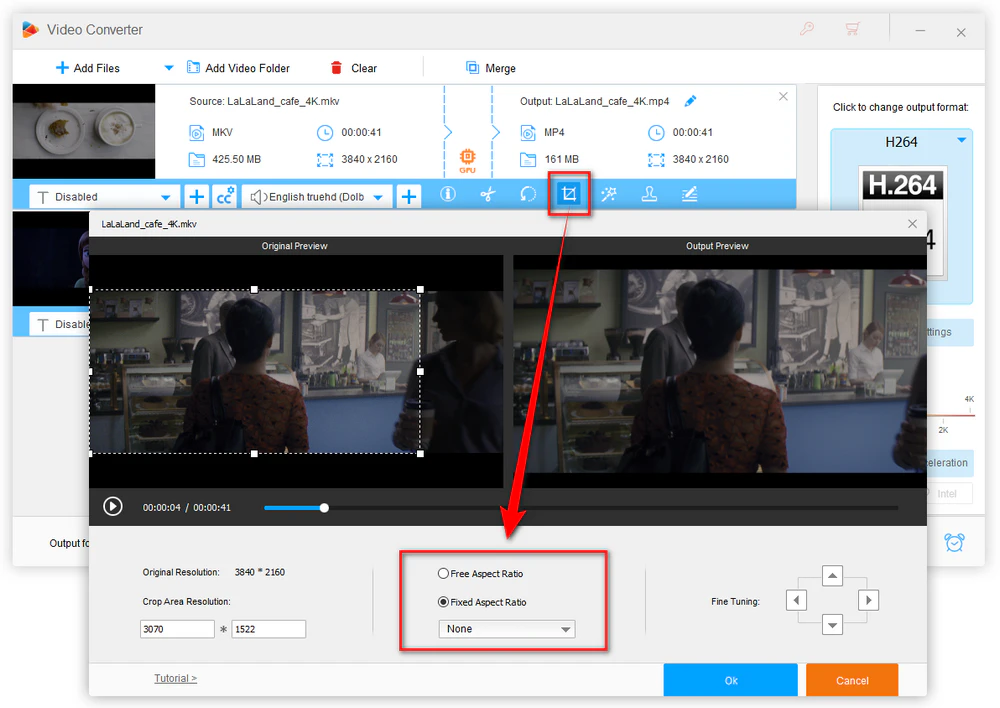Image resolution: width=1000 pixels, height=708 pixels.
Task: Open the H264 output format dropdown
Action: coord(961,140)
